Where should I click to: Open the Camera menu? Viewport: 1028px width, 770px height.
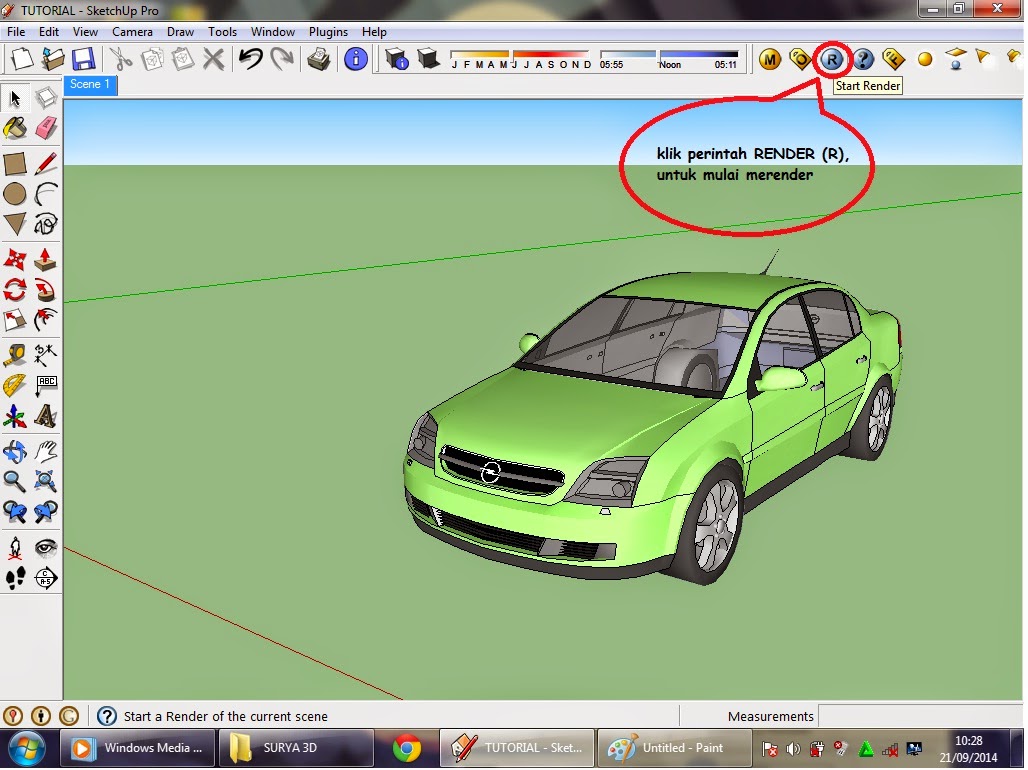pyautogui.click(x=132, y=31)
